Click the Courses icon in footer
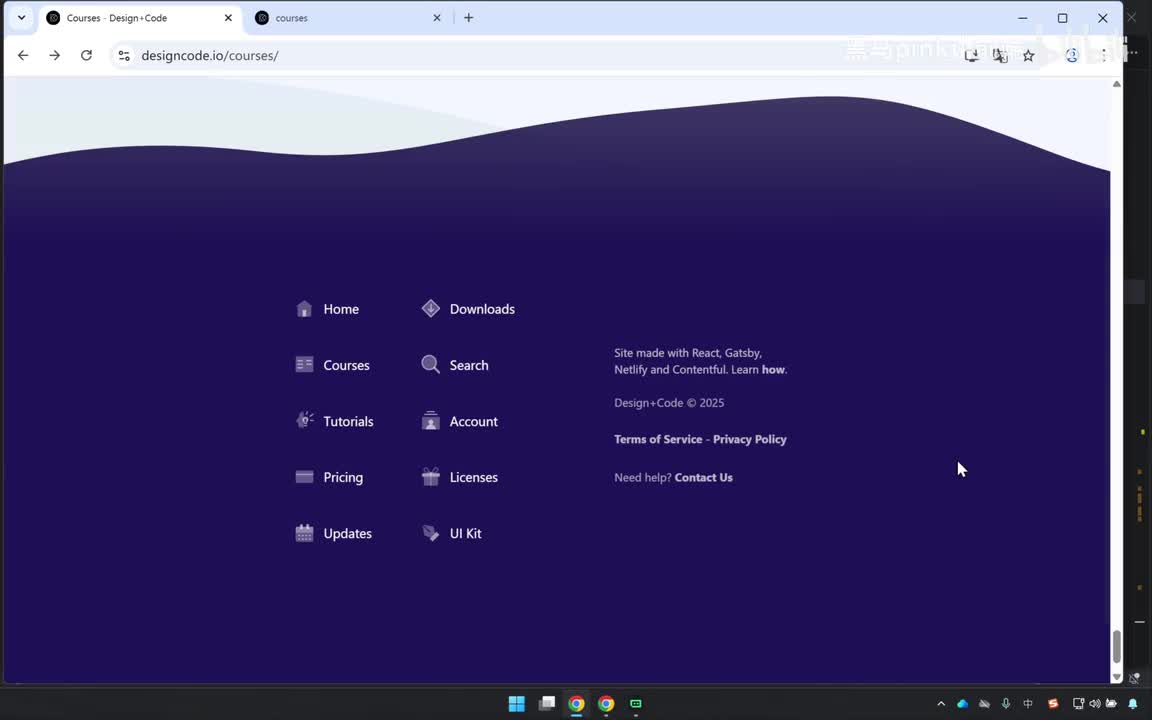This screenshot has width=1152, height=720. pyautogui.click(x=304, y=364)
